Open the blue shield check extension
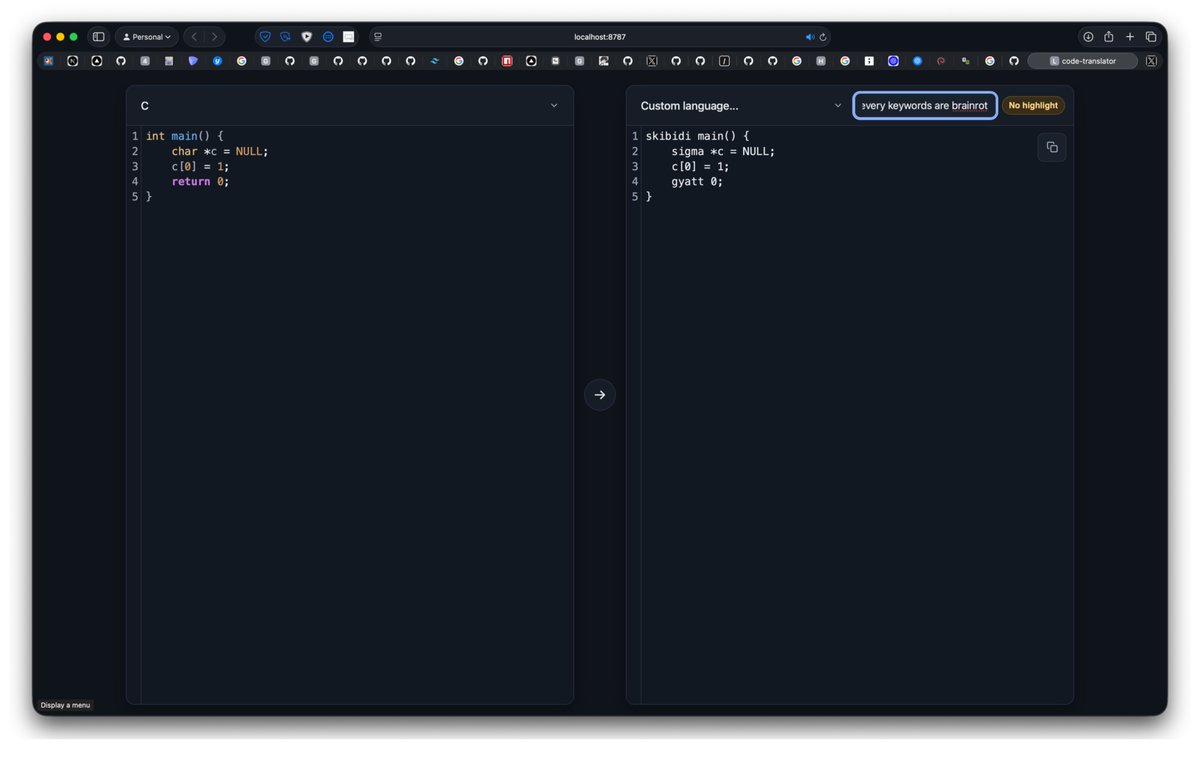 coord(265,37)
